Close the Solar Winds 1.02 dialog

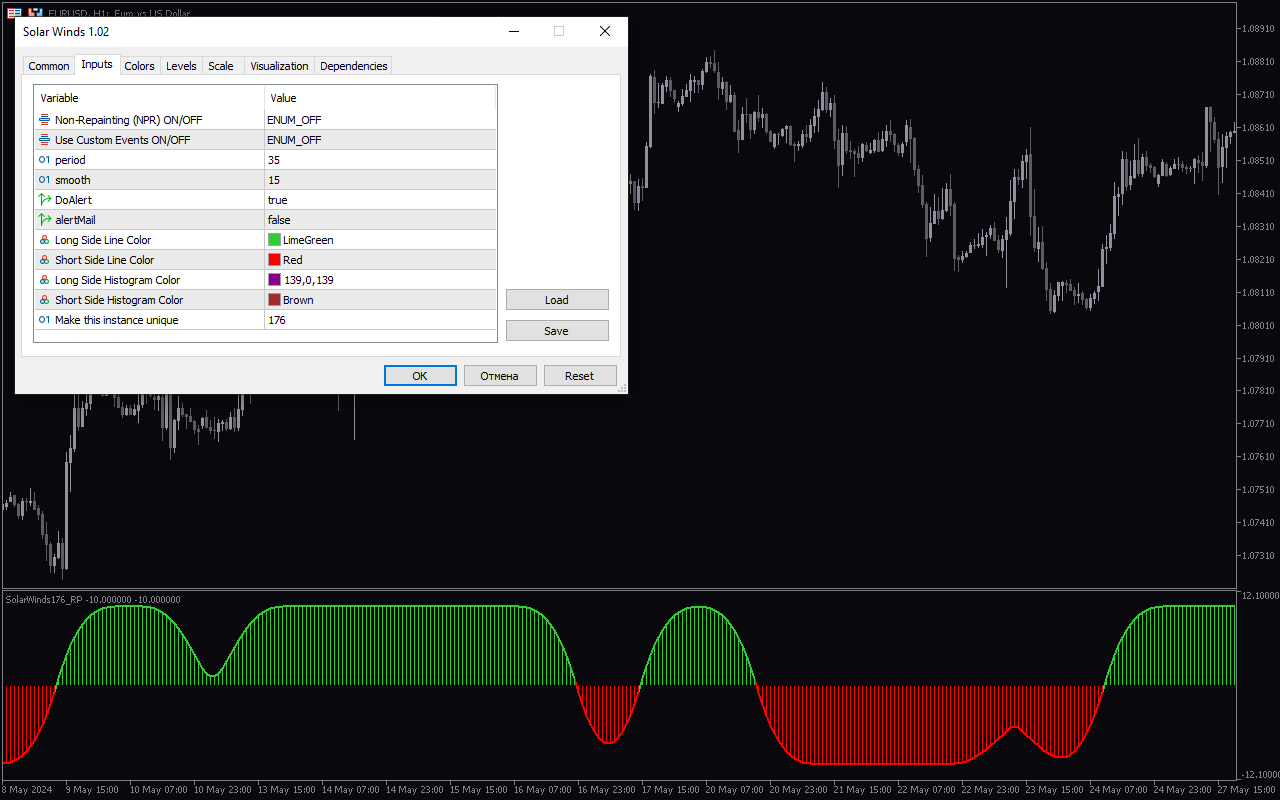tap(605, 31)
